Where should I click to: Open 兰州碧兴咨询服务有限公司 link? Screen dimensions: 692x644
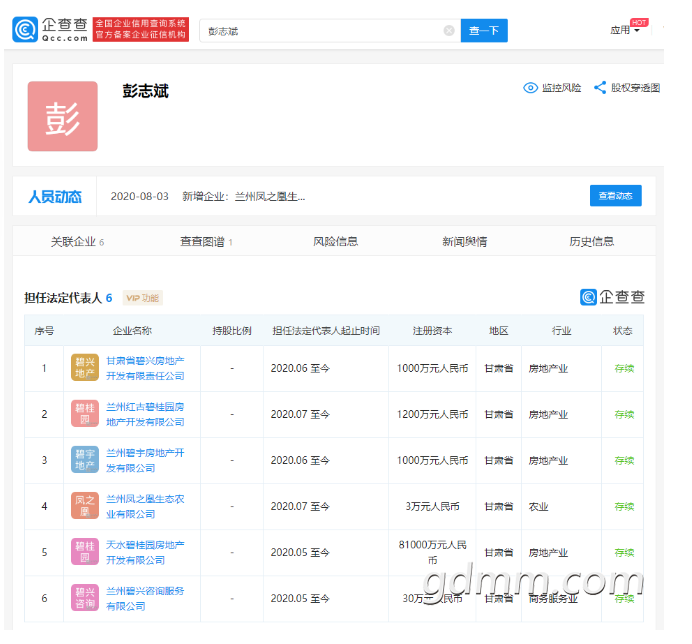(x=145, y=598)
